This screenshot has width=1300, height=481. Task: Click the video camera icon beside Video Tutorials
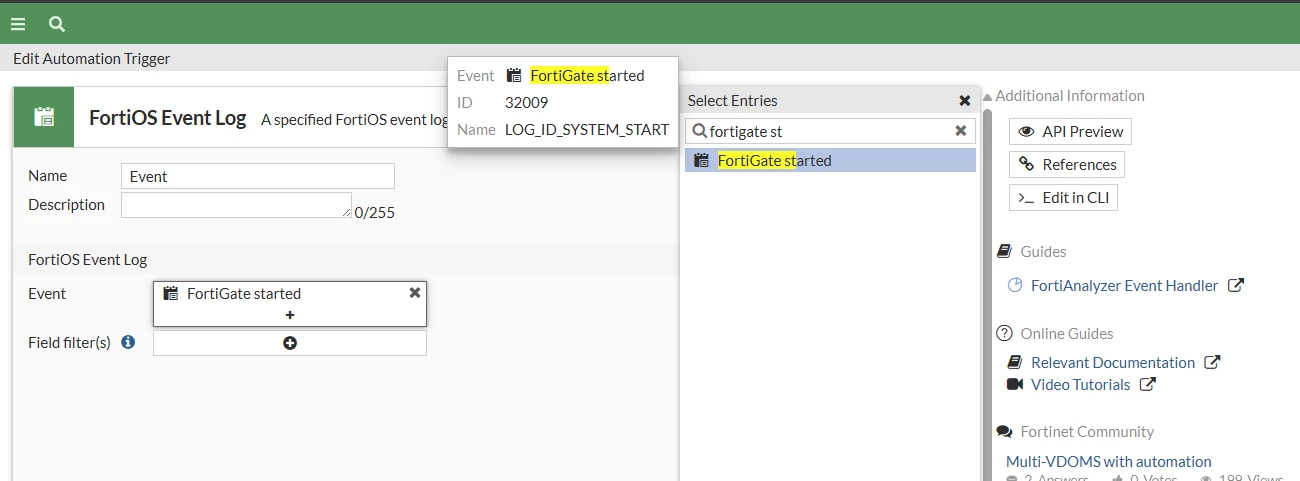pos(1015,384)
